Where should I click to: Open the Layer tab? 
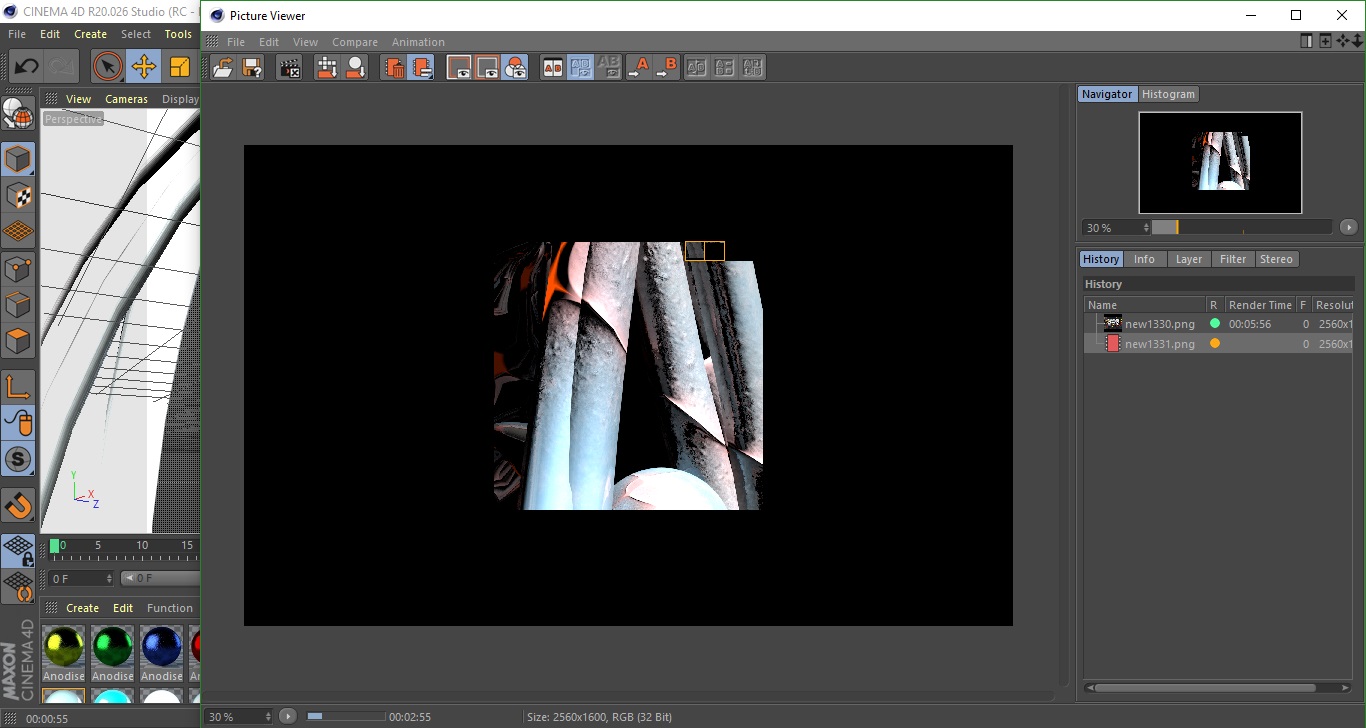pyautogui.click(x=1189, y=259)
